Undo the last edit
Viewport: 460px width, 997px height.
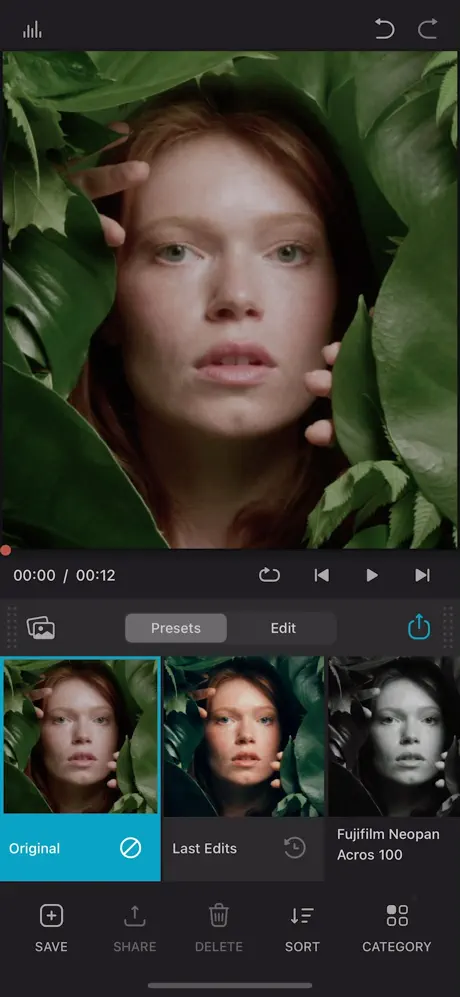tap(384, 29)
